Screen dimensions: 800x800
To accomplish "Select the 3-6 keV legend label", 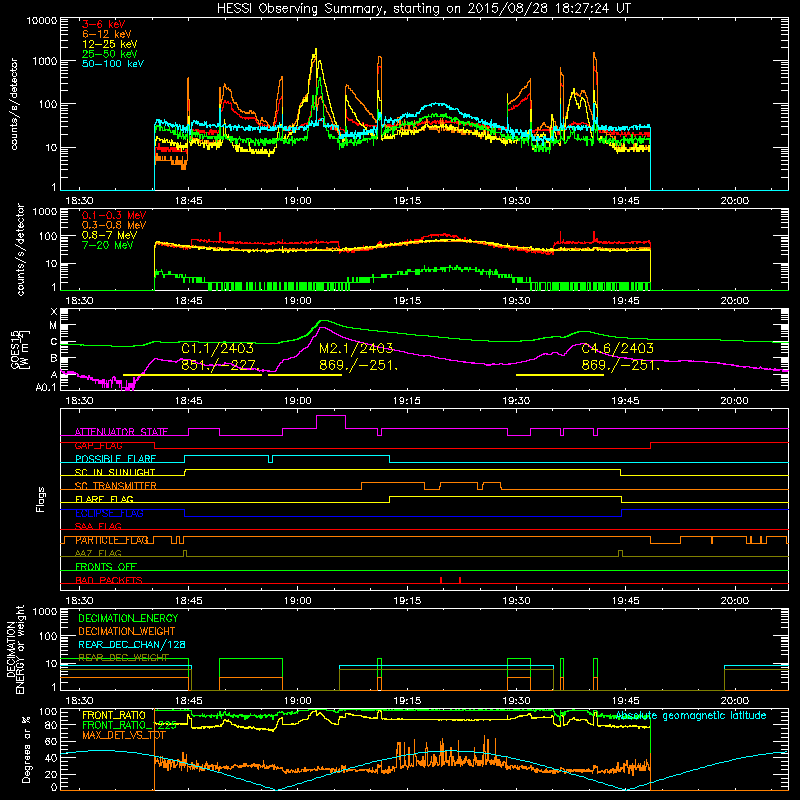I will [x=104, y=24].
